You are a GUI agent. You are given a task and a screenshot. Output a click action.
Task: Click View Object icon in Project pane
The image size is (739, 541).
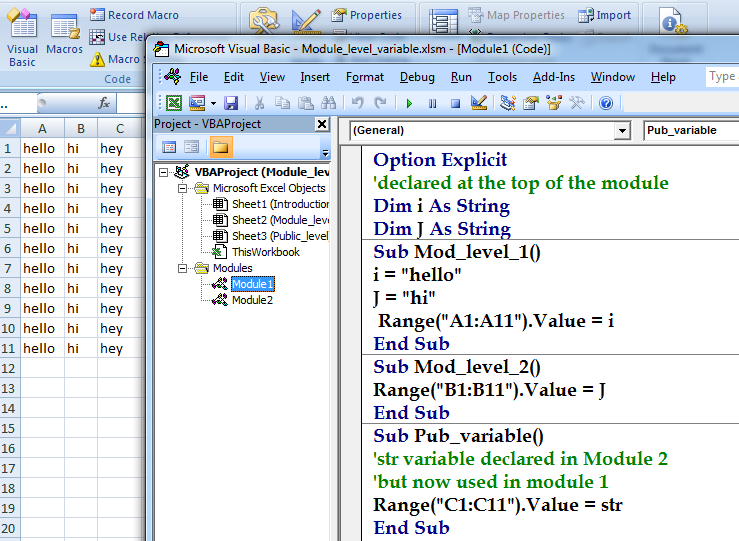tap(192, 148)
